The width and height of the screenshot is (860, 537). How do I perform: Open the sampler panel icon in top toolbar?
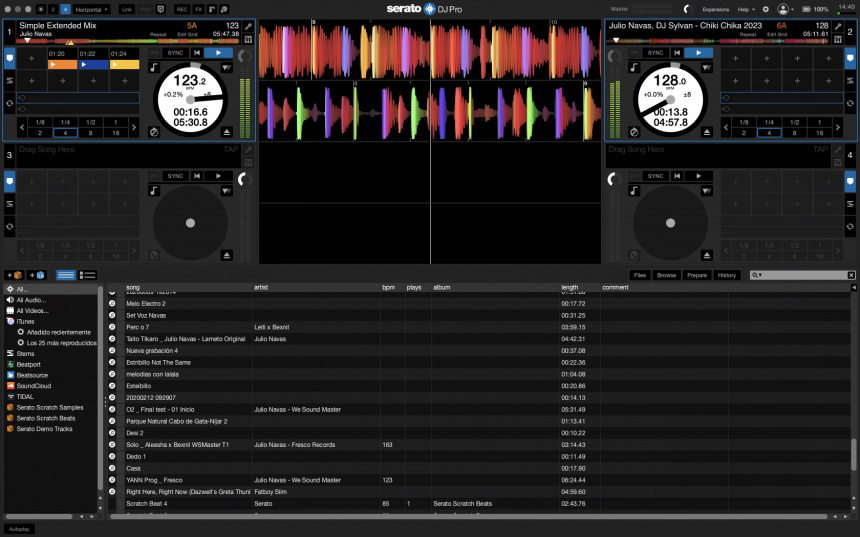point(212,9)
